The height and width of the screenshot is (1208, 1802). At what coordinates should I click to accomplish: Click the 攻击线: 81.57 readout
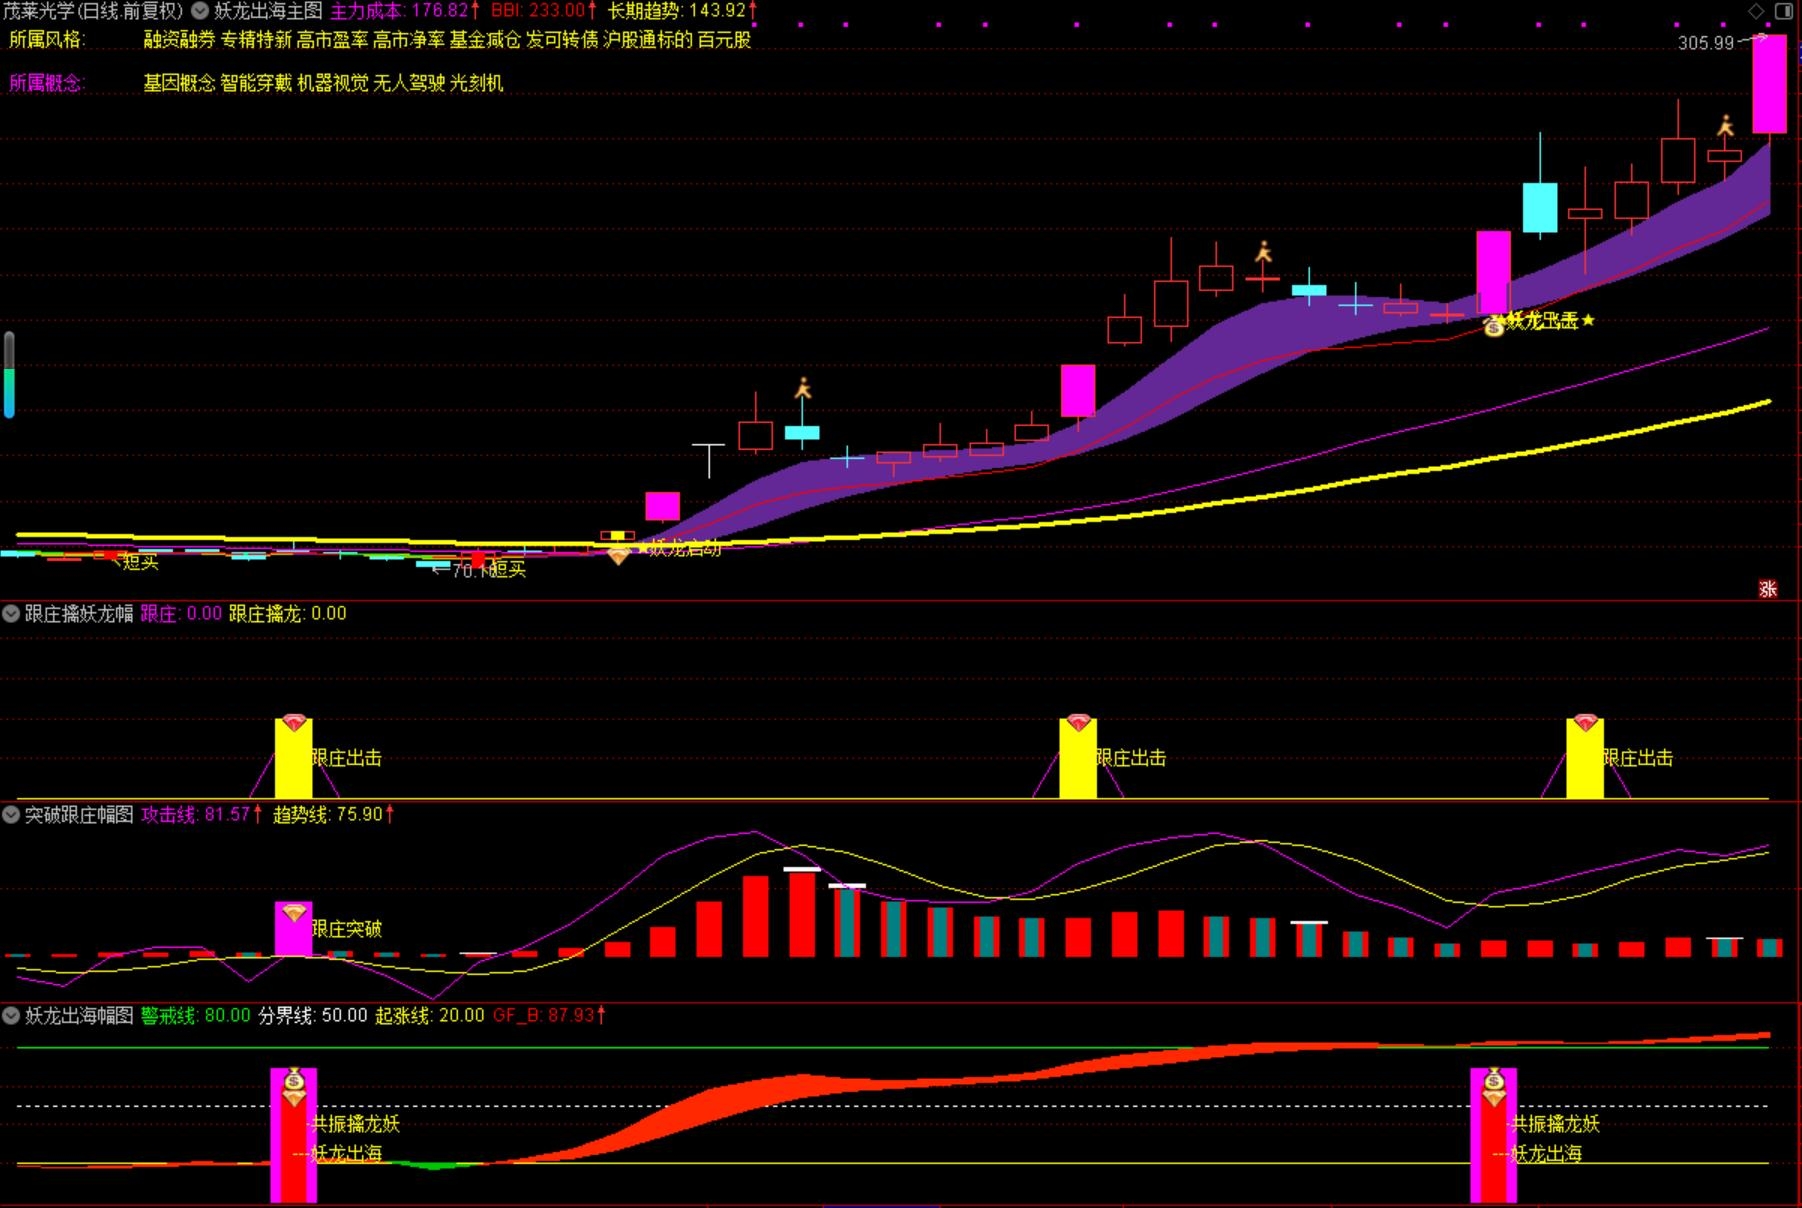tap(202, 814)
